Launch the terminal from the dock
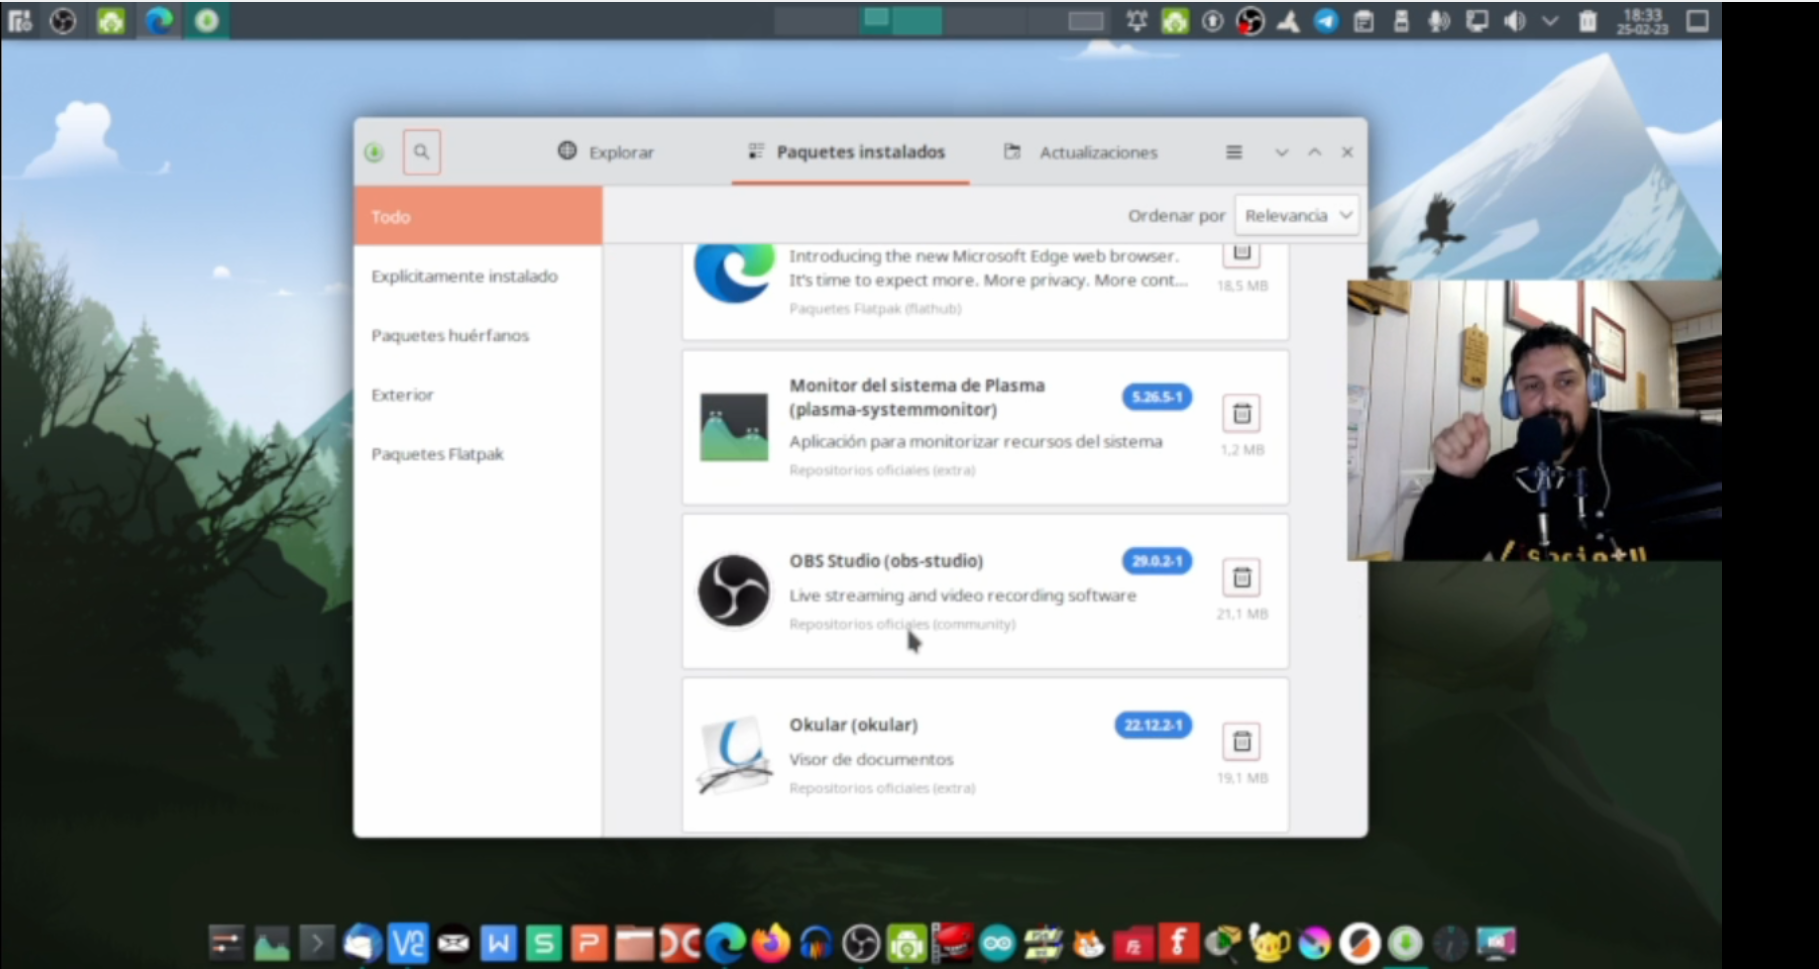The height and width of the screenshot is (969, 1819). click(316, 942)
